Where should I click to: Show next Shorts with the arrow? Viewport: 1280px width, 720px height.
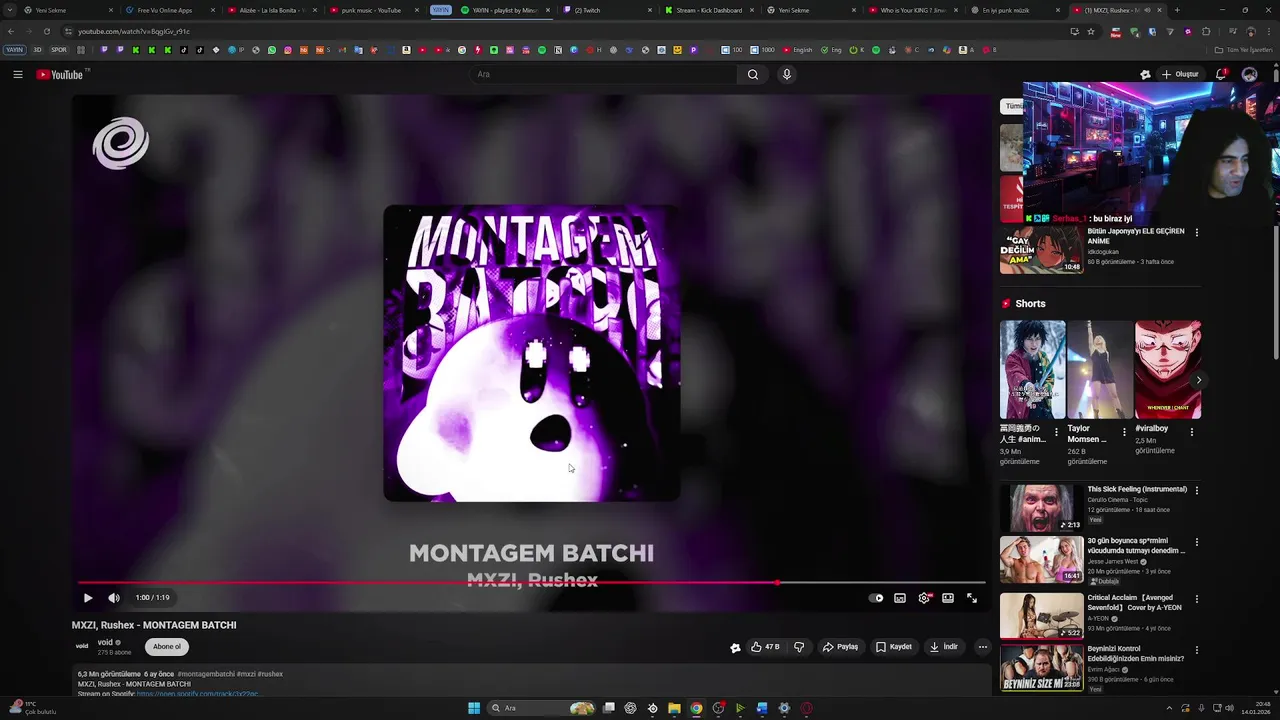point(1198,380)
